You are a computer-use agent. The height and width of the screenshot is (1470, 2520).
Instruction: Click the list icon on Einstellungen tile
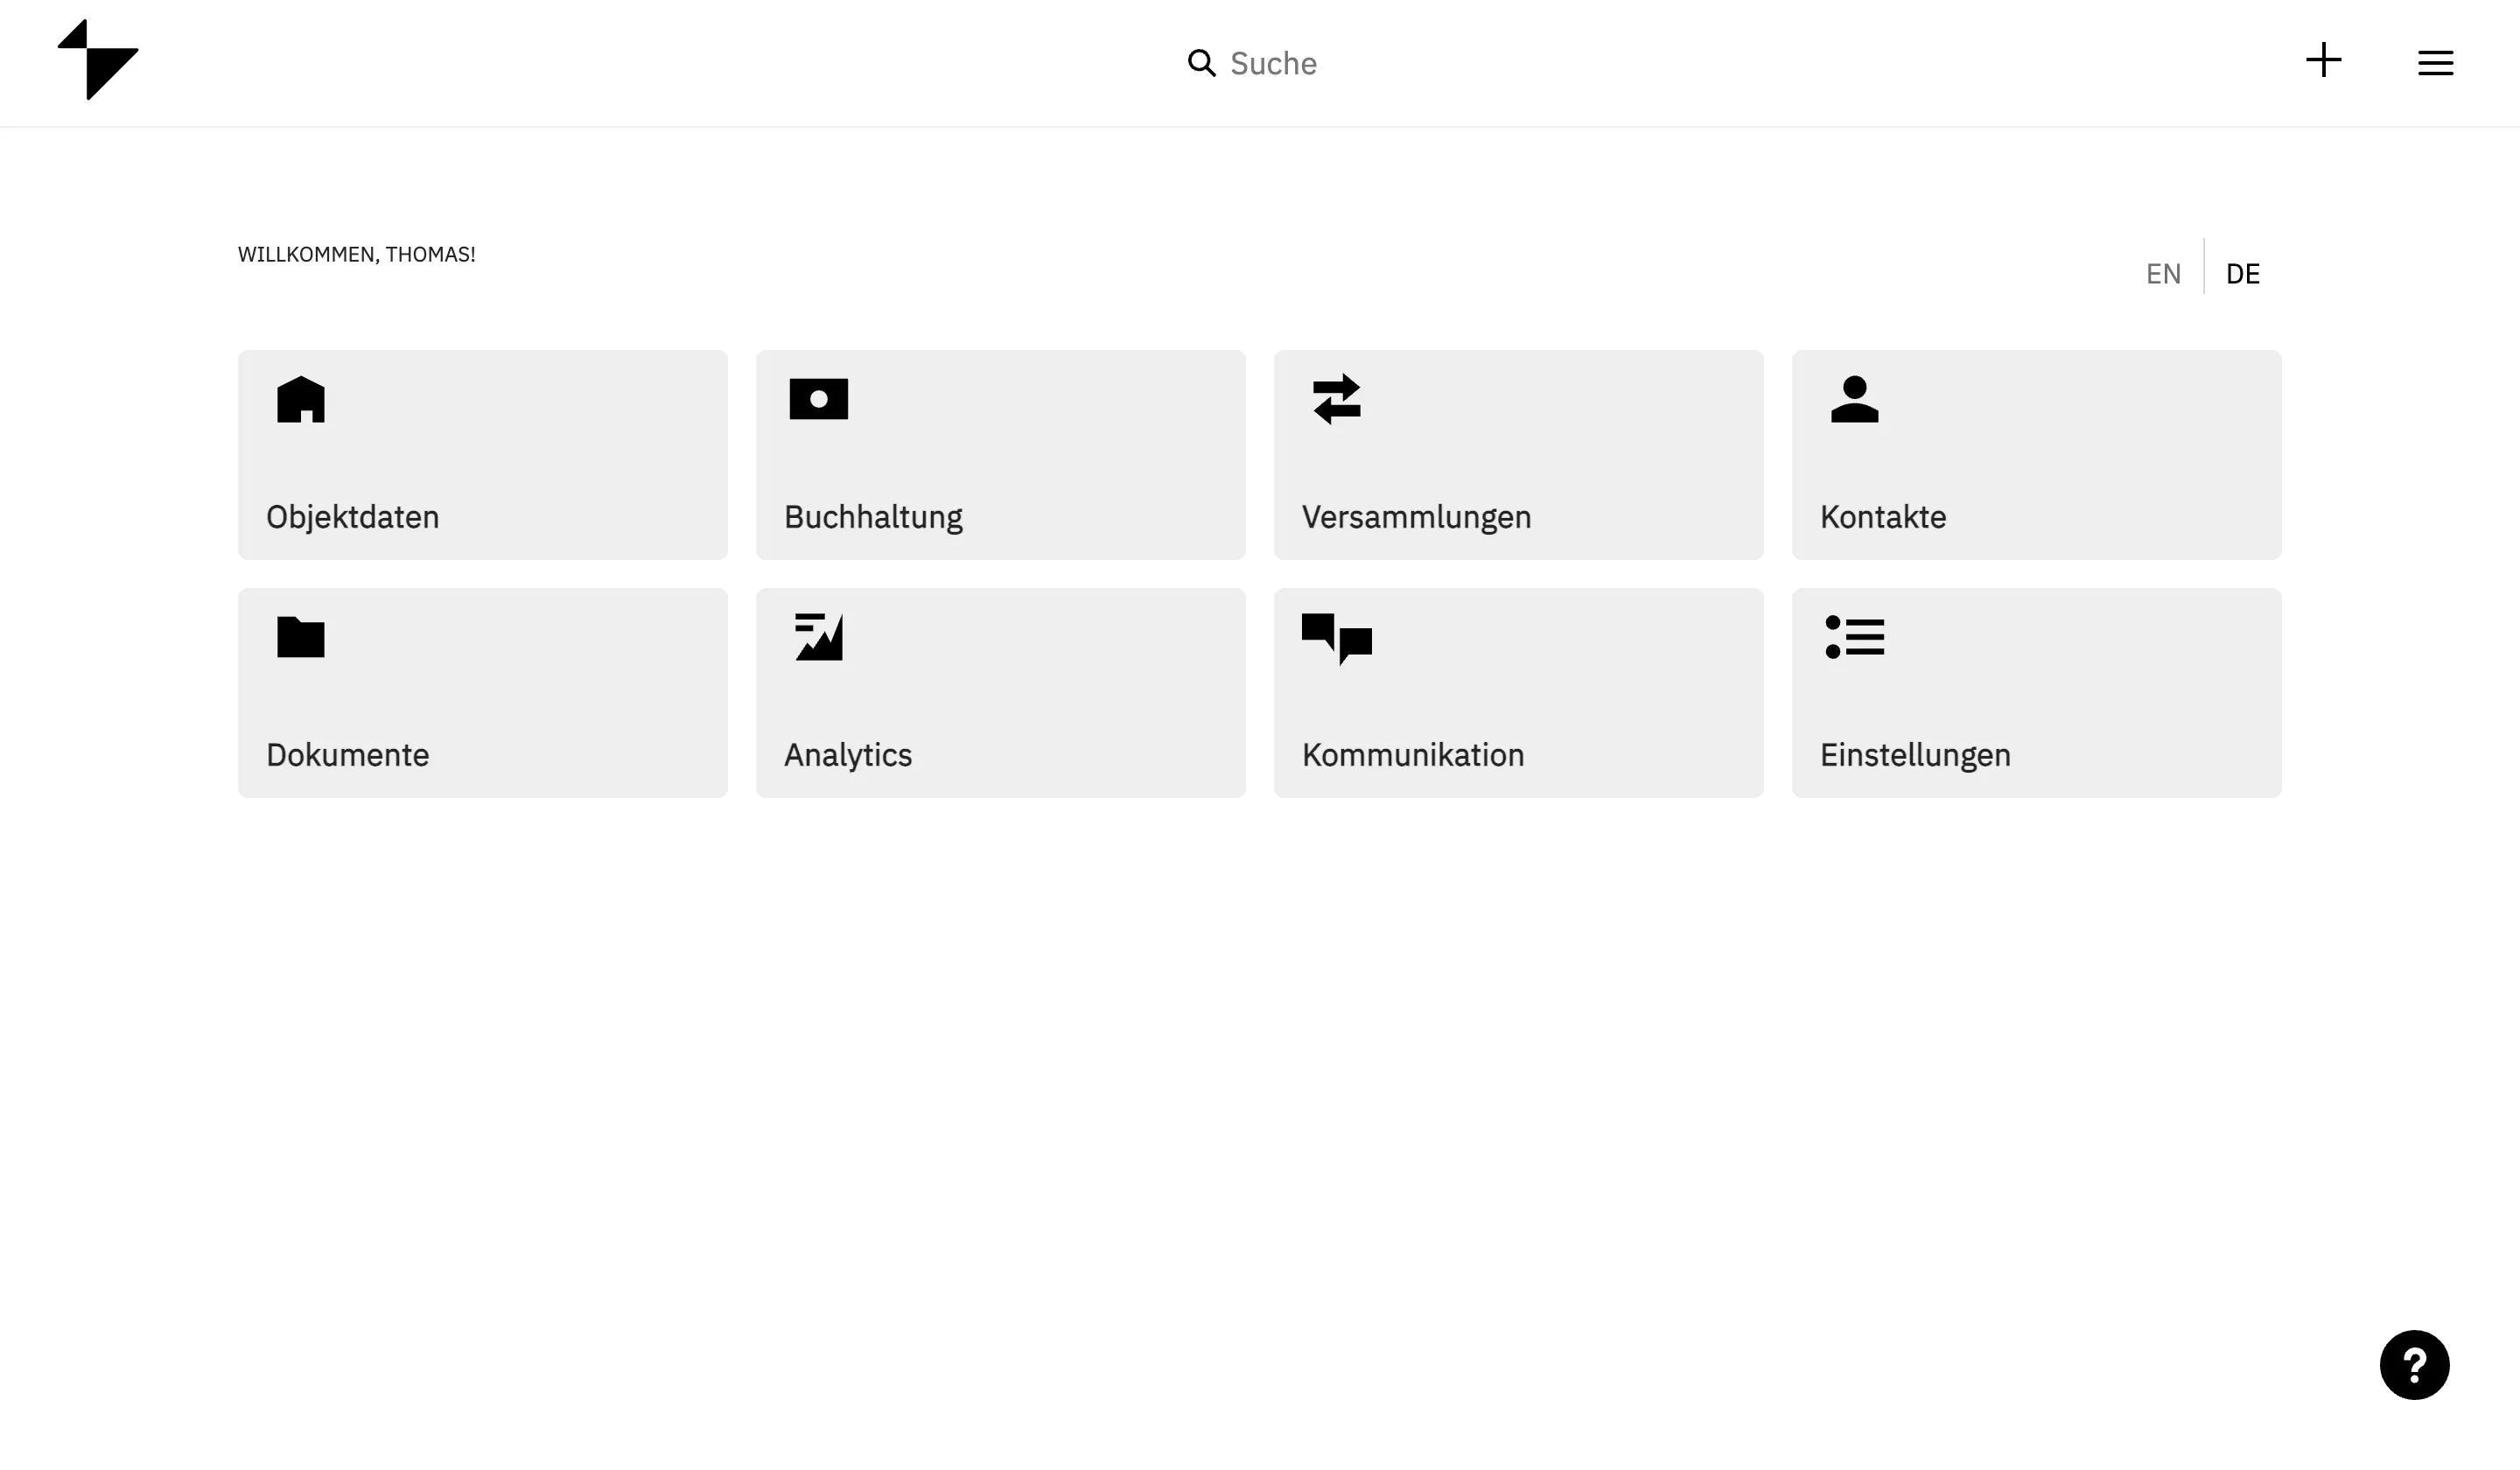1854,637
